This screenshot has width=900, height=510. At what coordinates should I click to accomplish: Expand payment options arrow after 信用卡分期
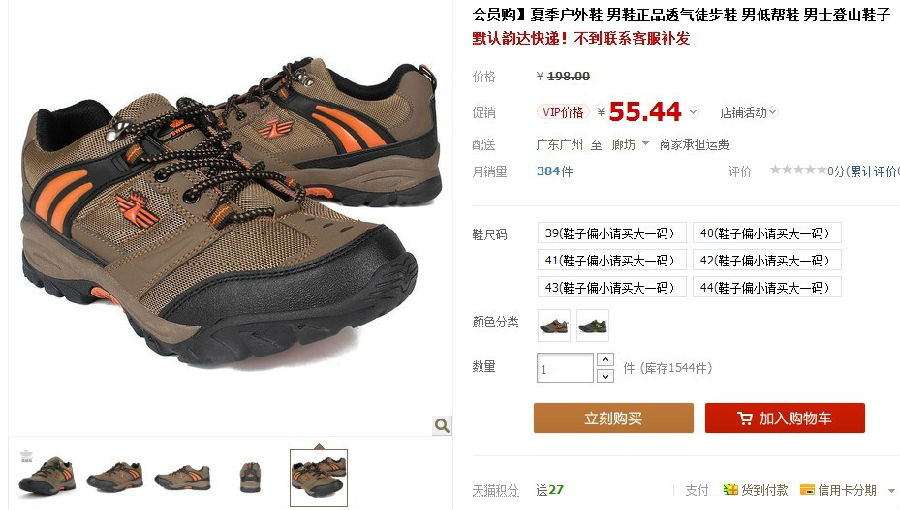891,491
